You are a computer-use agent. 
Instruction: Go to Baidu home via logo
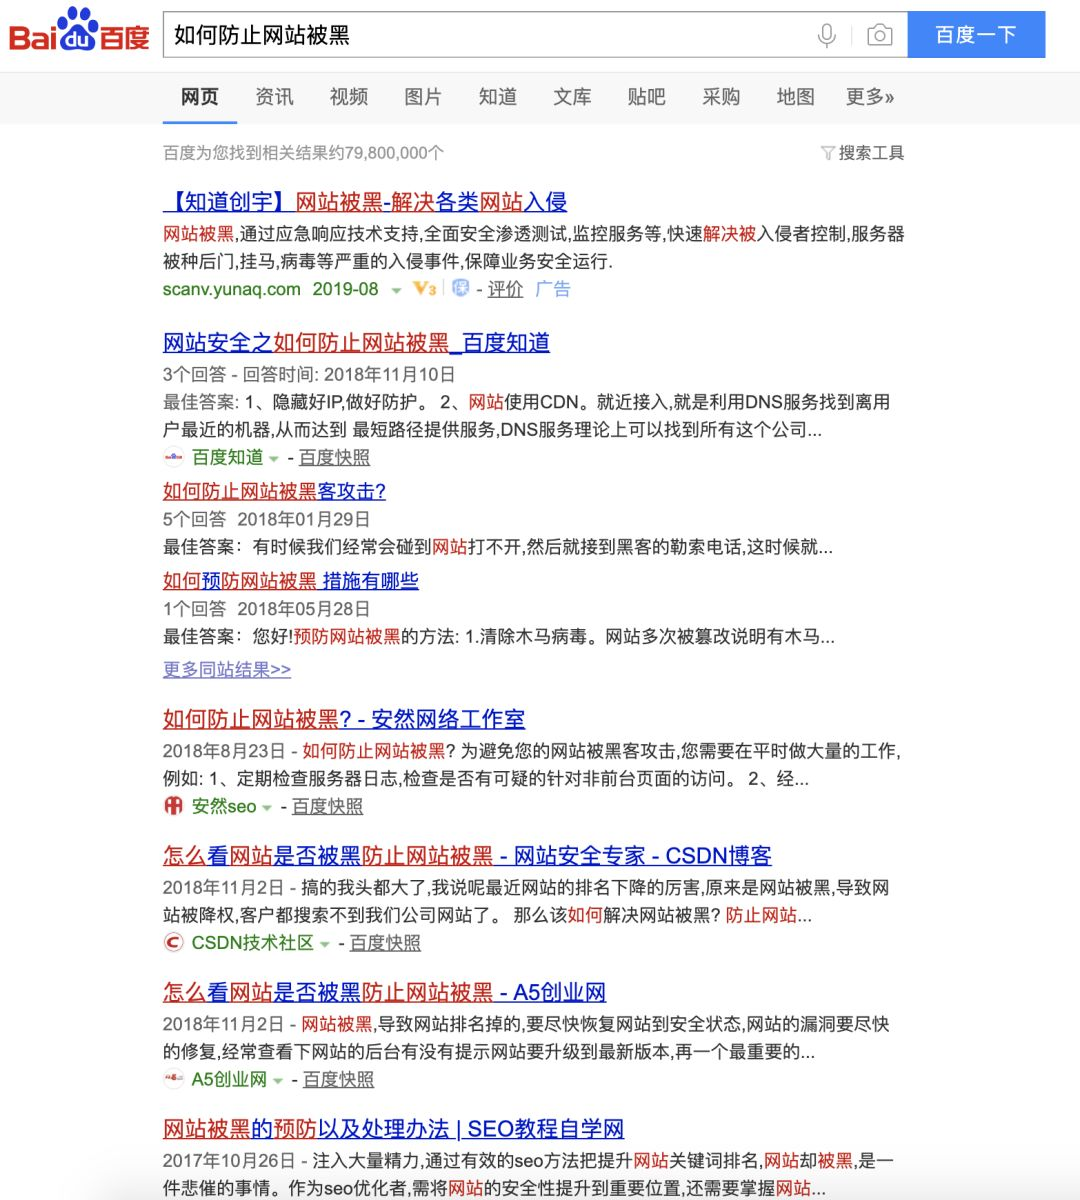coord(79,32)
